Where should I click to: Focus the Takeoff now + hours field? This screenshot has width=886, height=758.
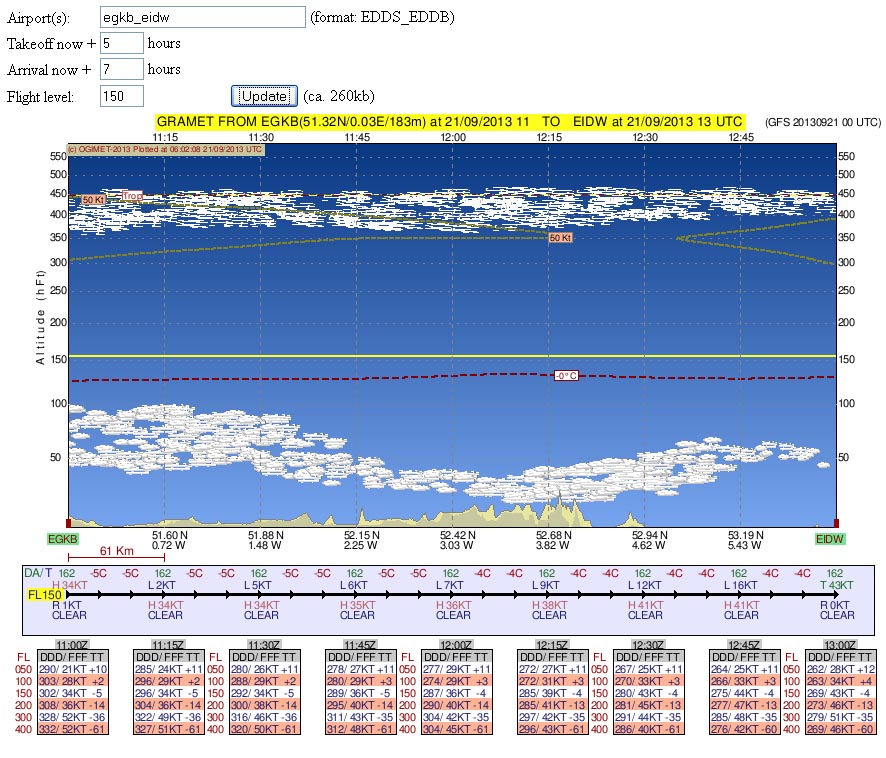coord(121,44)
